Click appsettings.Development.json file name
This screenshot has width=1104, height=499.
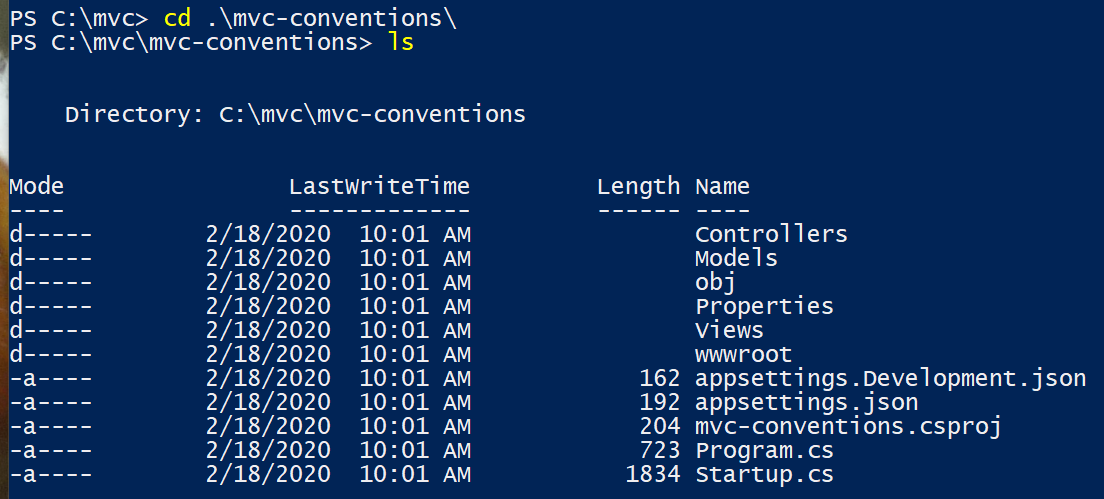tap(890, 379)
